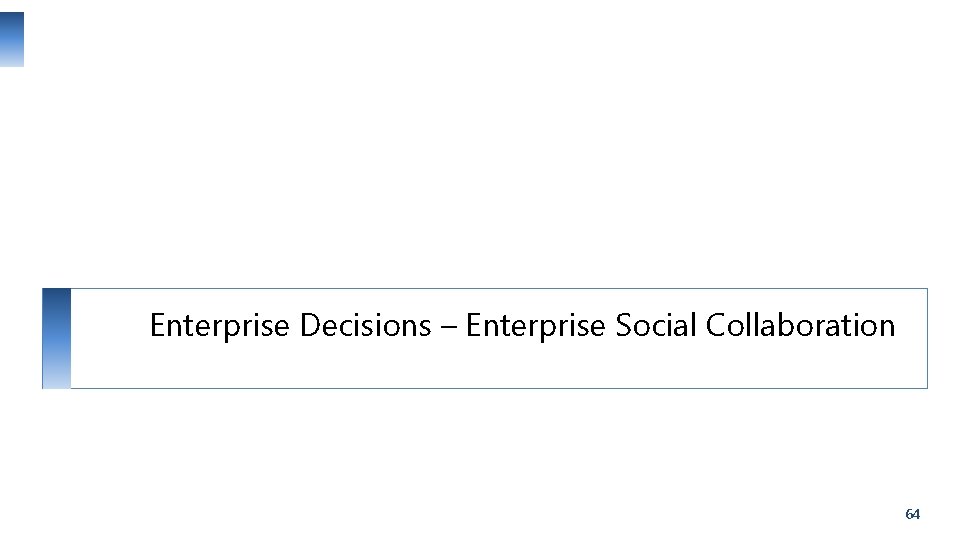Select the blue accent bar beside the title
This screenshot has width=960, height=540.
coord(56,338)
